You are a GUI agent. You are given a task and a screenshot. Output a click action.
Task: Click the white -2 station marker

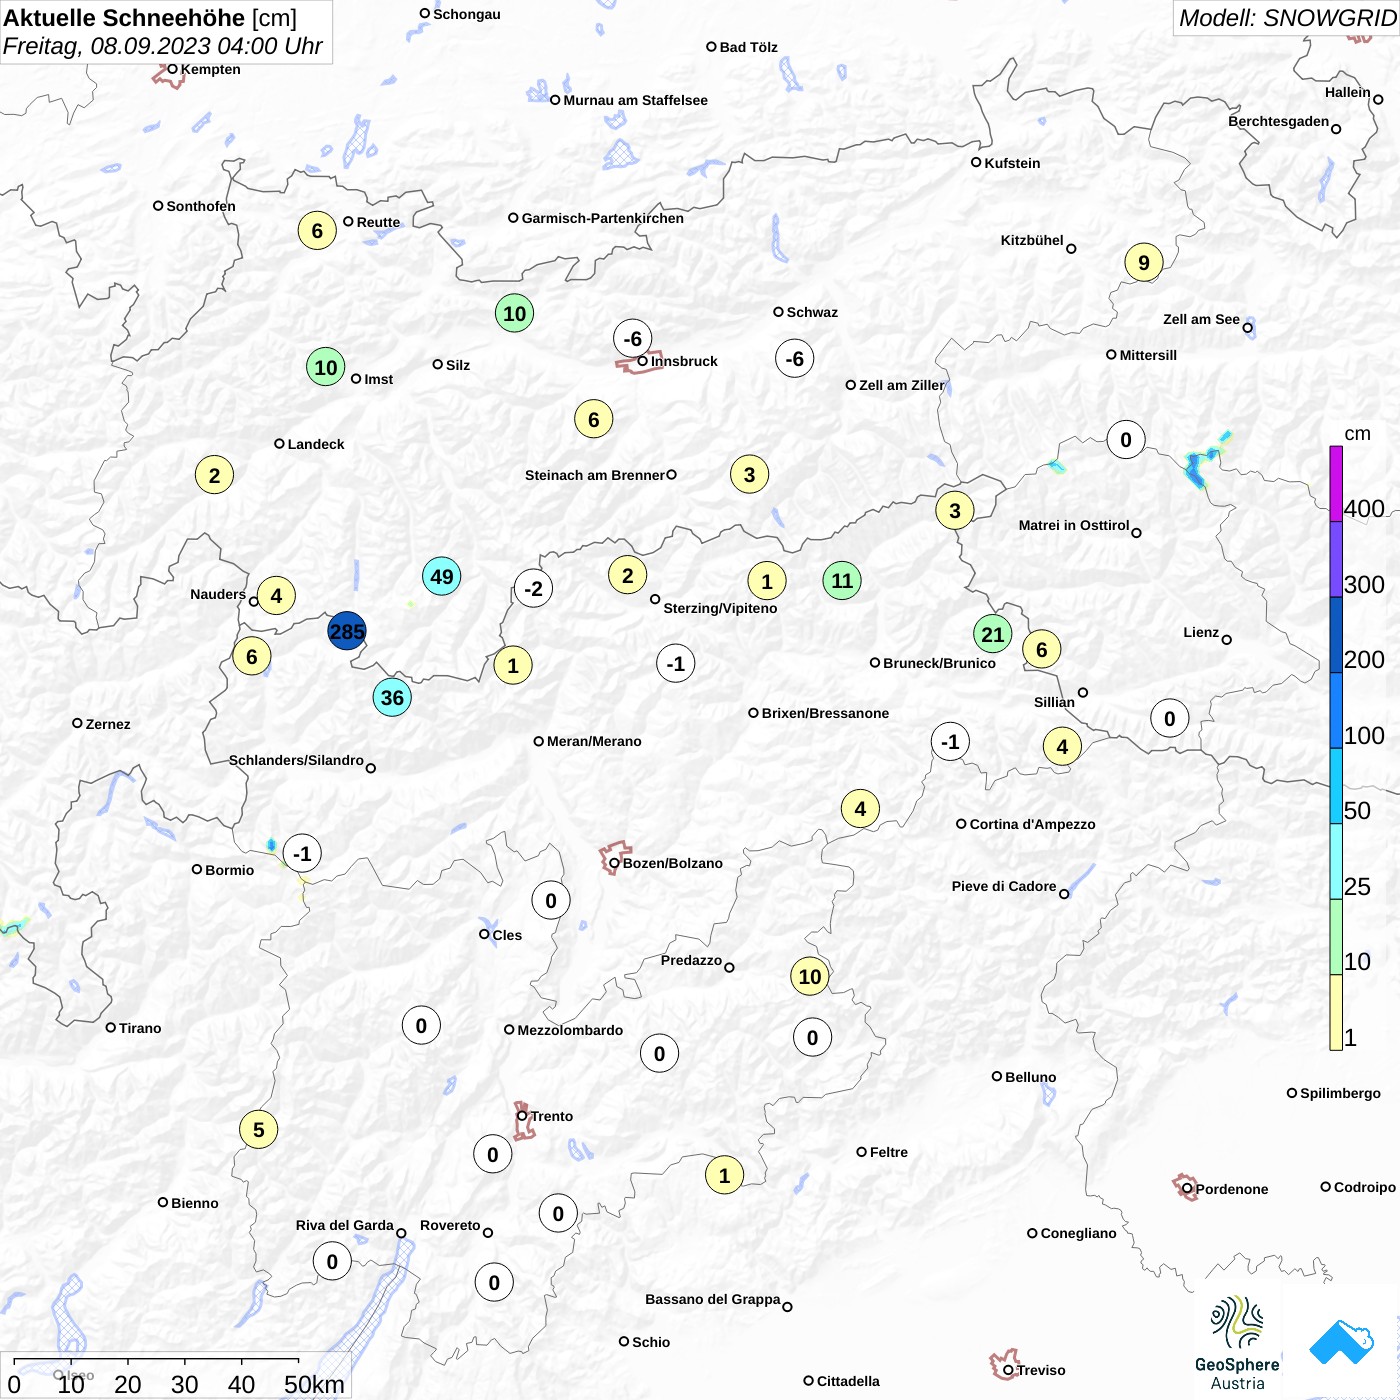point(533,588)
